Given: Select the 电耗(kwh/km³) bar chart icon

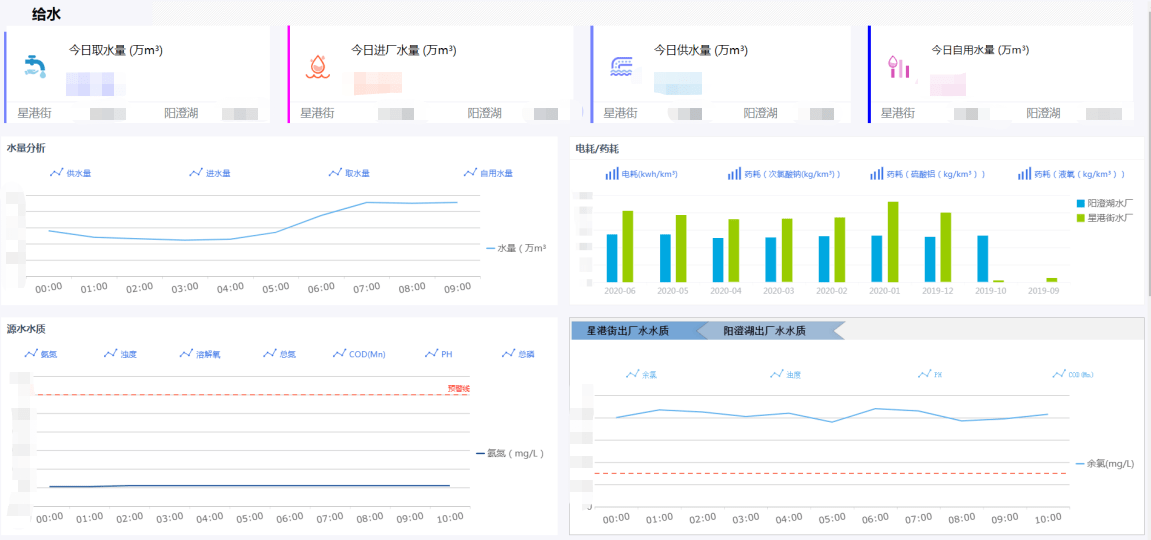Looking at the screenshot, I should [x=612, y=174].
